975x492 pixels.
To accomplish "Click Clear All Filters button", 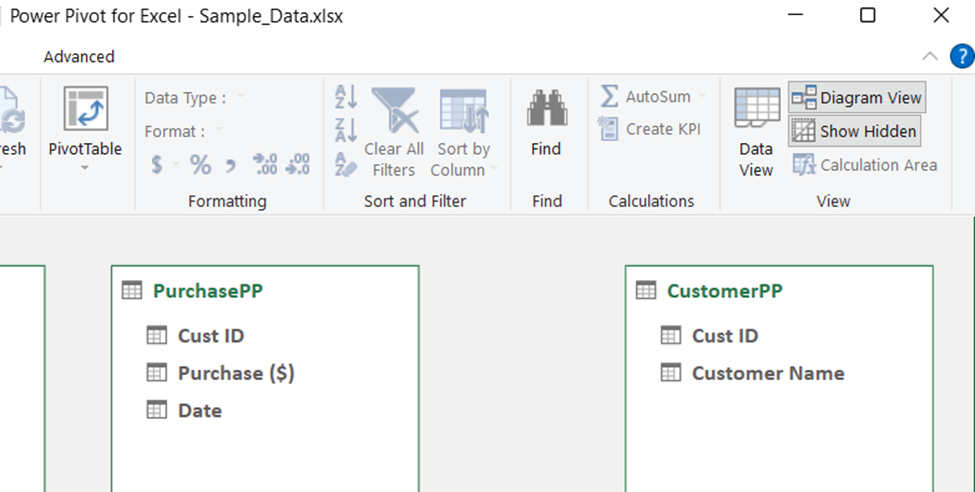I will (394, 132).
